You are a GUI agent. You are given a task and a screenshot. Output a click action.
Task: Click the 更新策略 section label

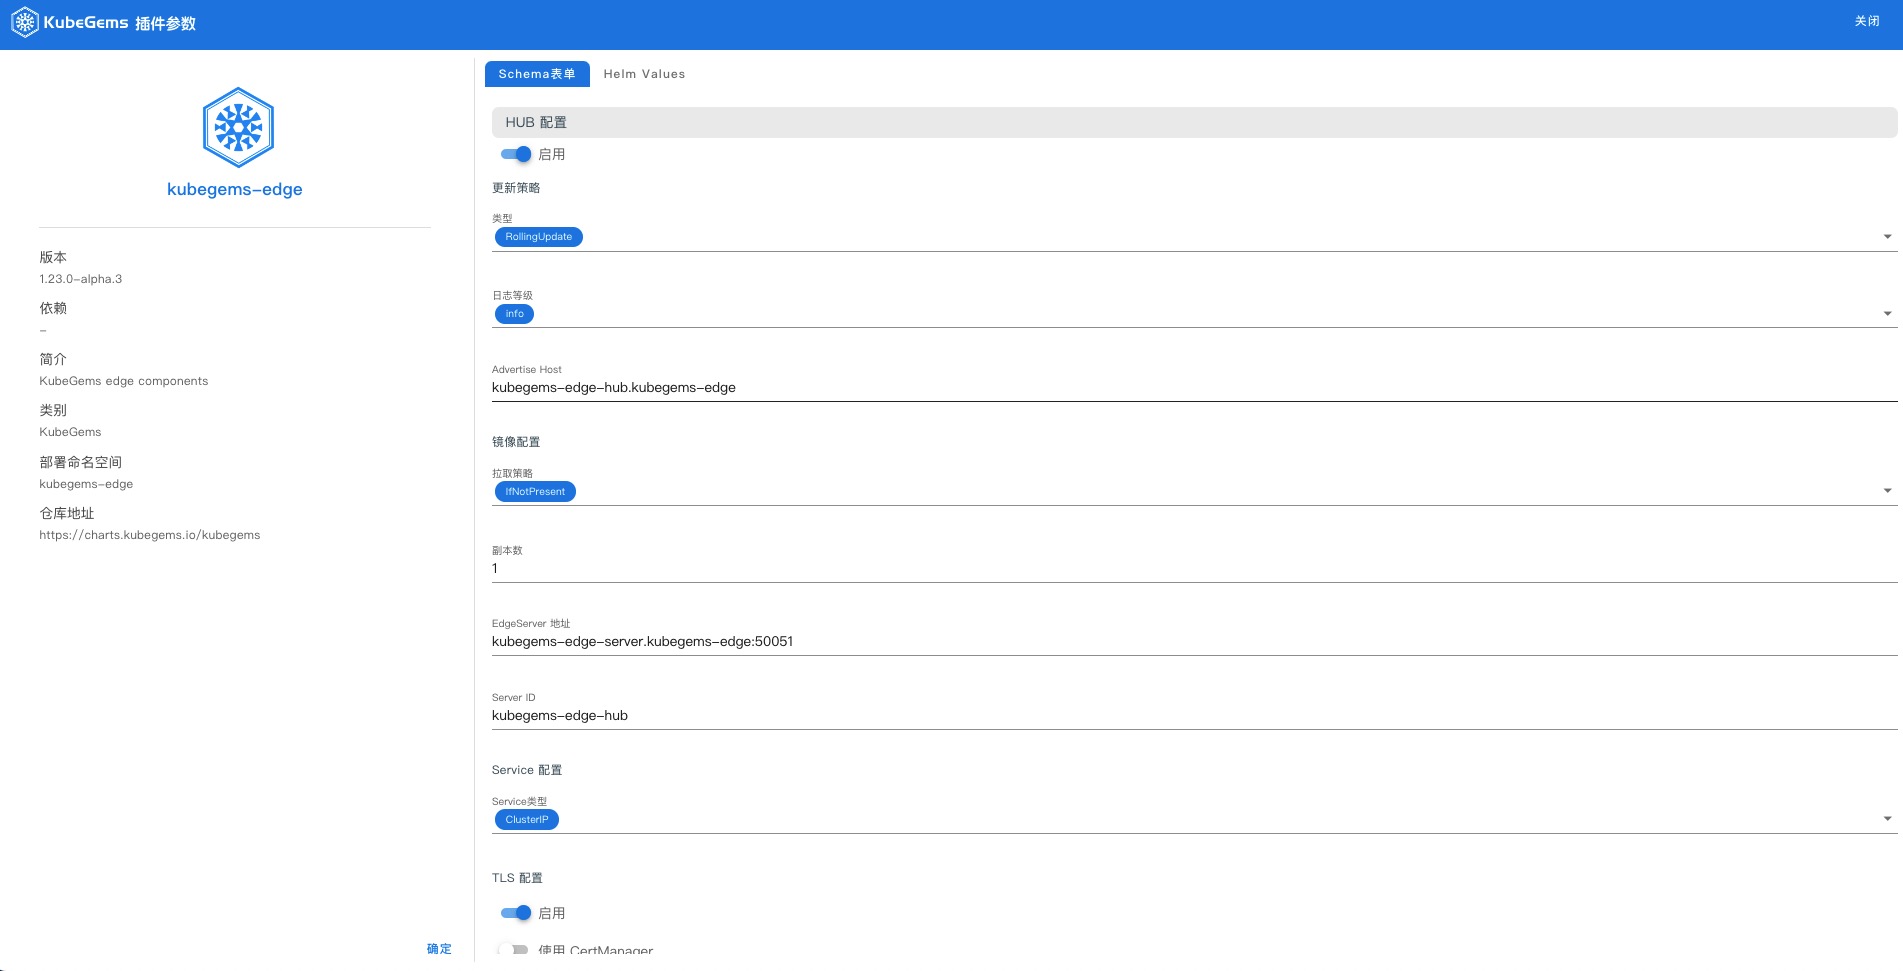(516, 188)
